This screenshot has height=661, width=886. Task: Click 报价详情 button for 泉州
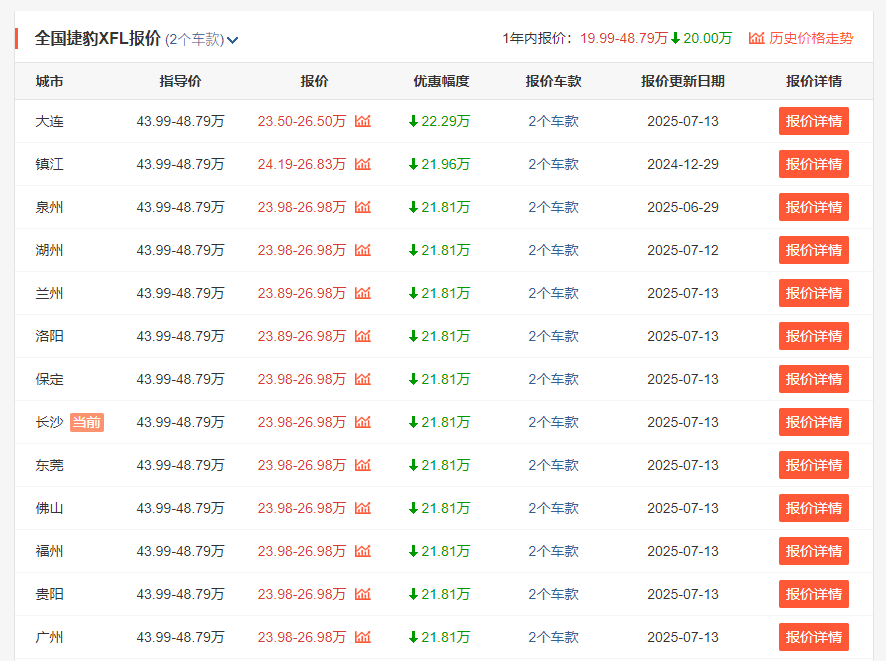pos(814,207)
